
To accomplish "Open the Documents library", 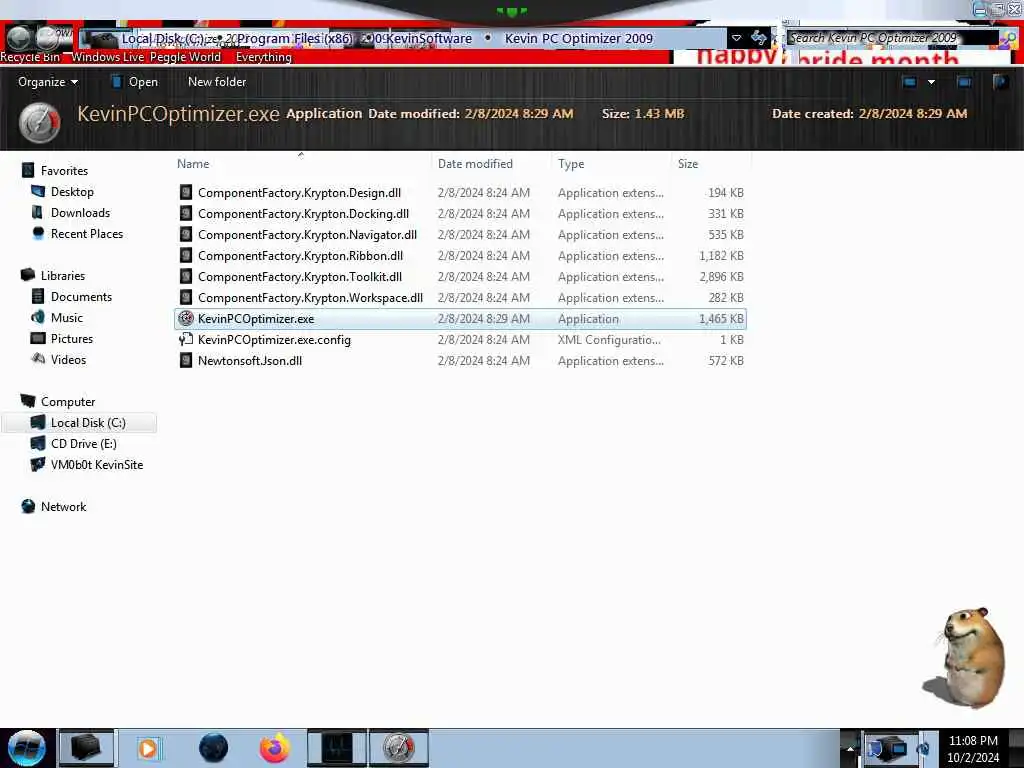I will 81,297.
